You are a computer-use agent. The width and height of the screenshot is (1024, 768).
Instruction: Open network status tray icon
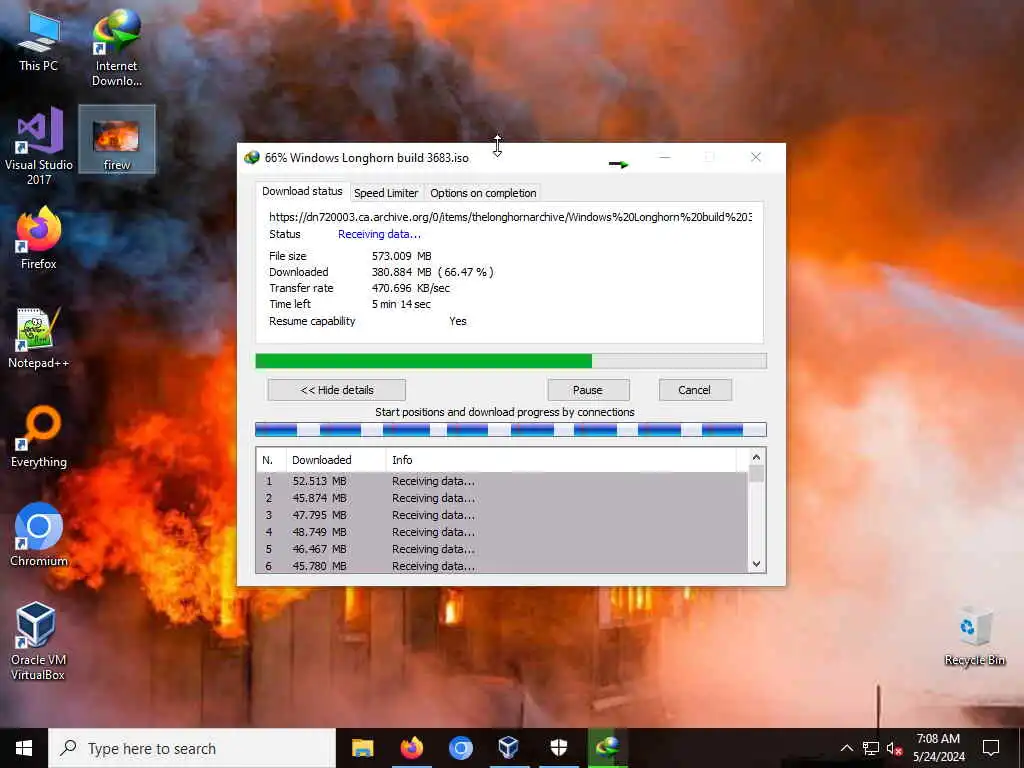[x=871, y=748]
